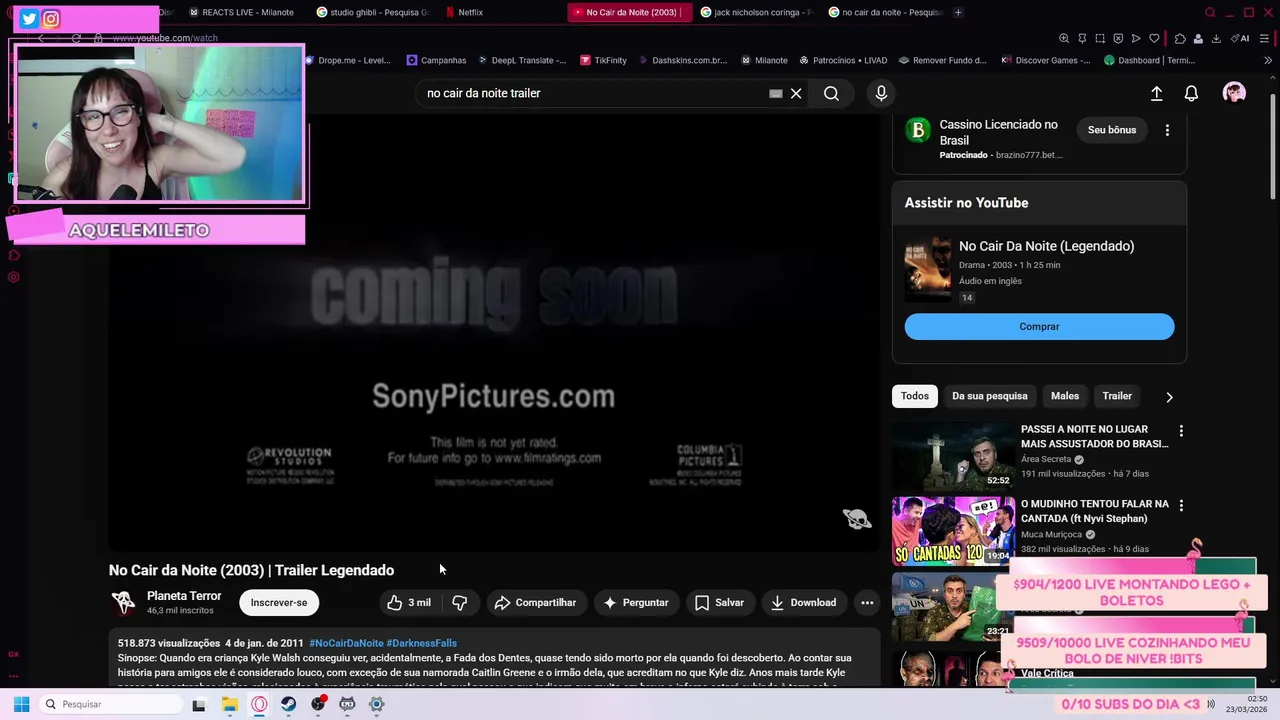Dislike the No Cair da Noite trailer
The height and width of the screenshot is (720, 1280).
pos(460,602)
